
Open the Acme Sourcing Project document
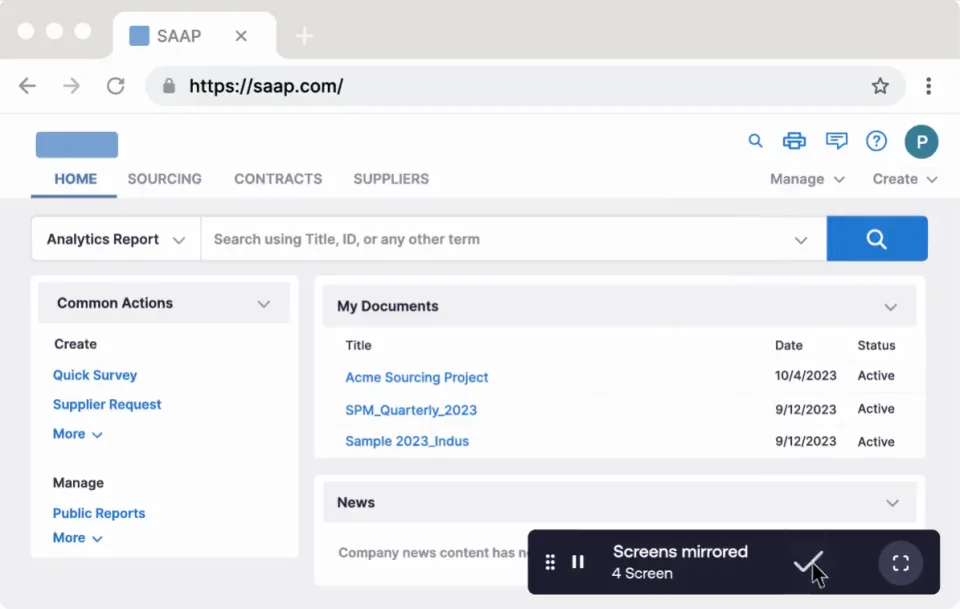coord(417,377)
